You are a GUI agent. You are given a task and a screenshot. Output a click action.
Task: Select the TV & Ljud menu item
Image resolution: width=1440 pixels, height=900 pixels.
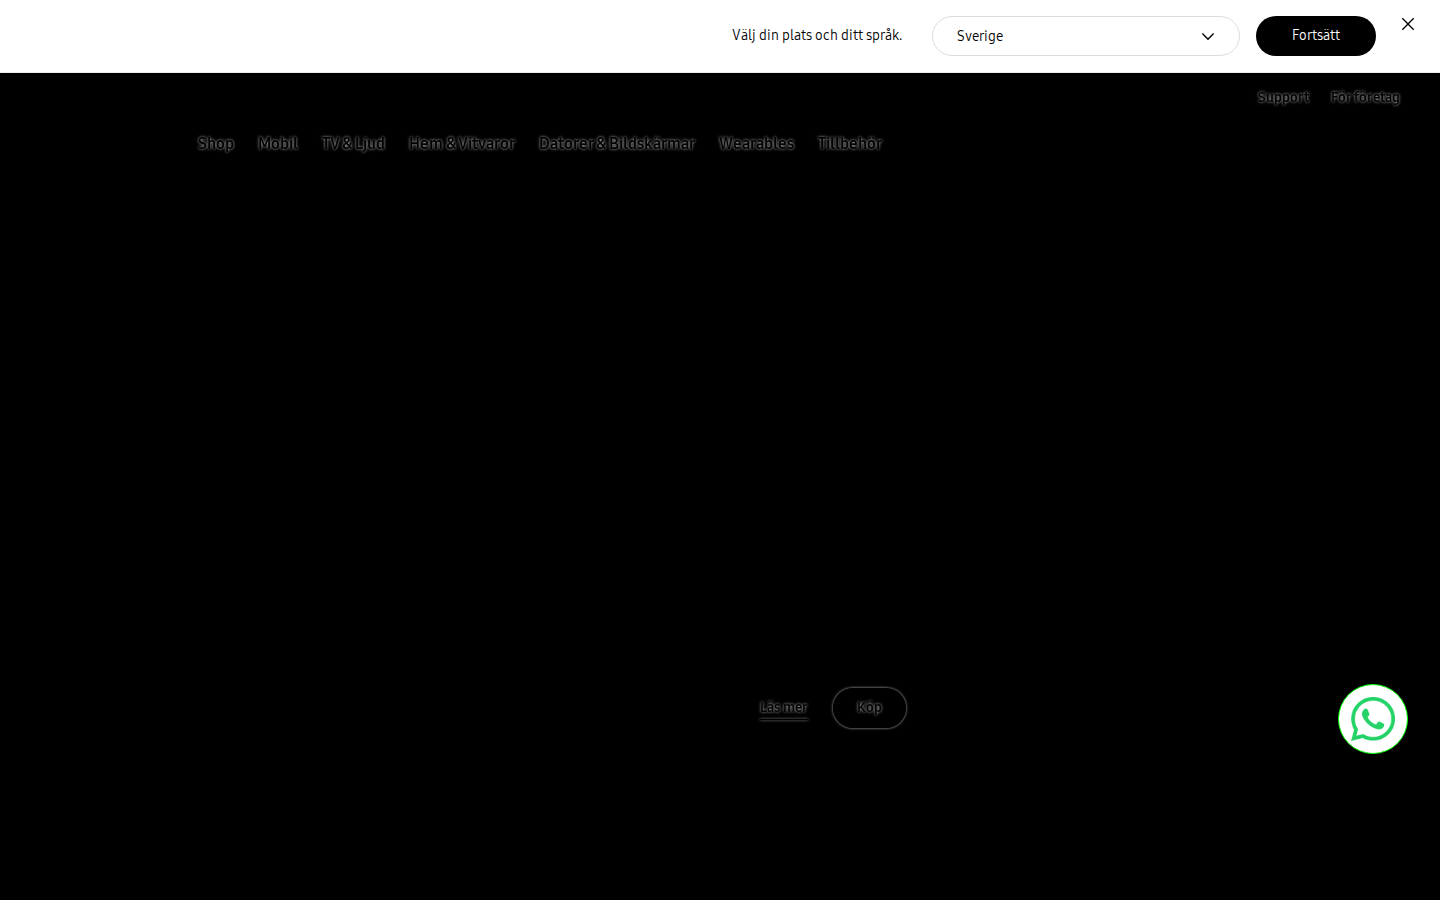point(353,143)
